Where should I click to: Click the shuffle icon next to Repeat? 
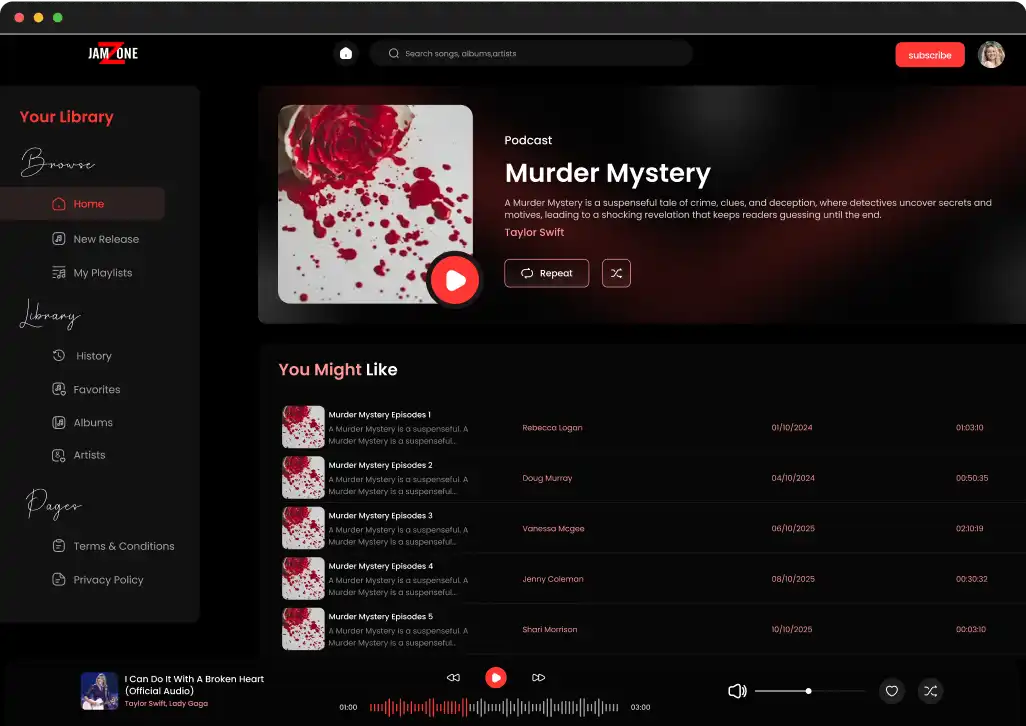click(616, 273)
